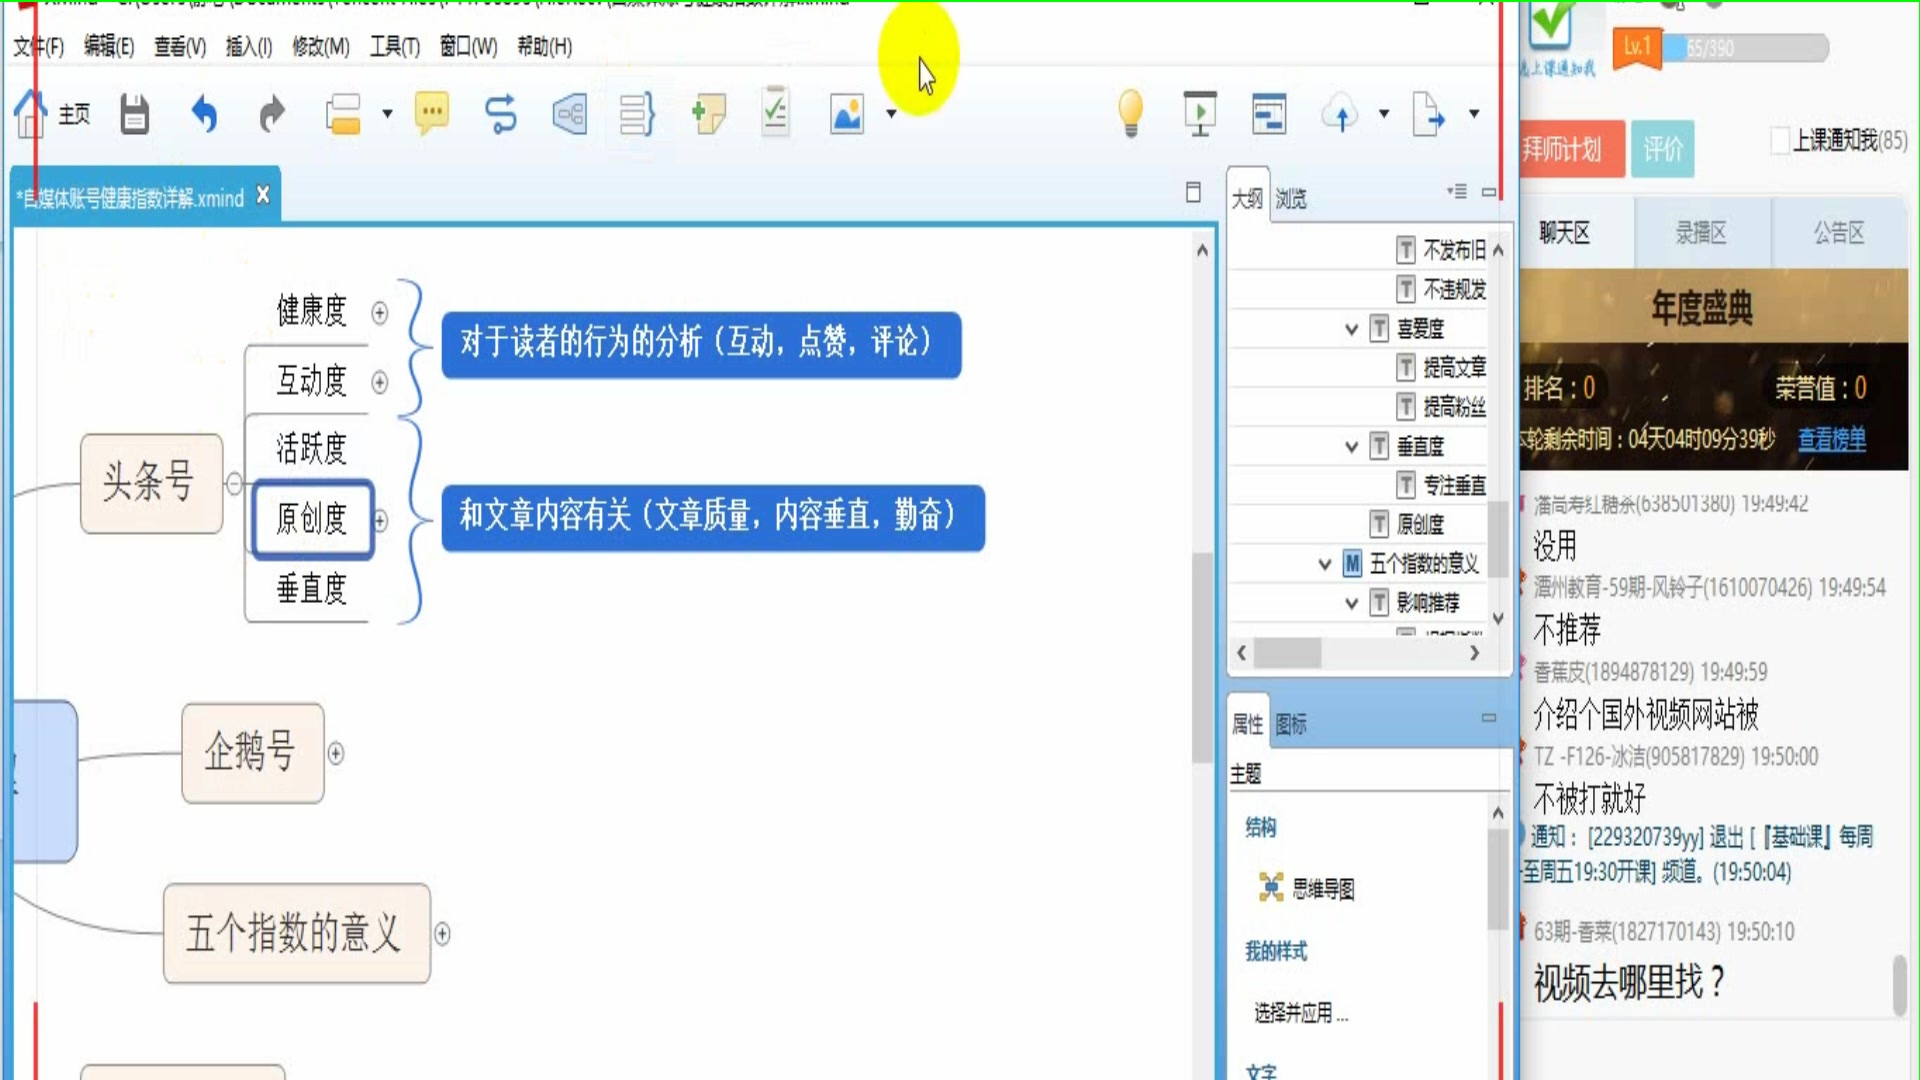Maximize the editor area with the square icon
This screenshot has width=1920, height=1080.
click(x=1193, y=192)
